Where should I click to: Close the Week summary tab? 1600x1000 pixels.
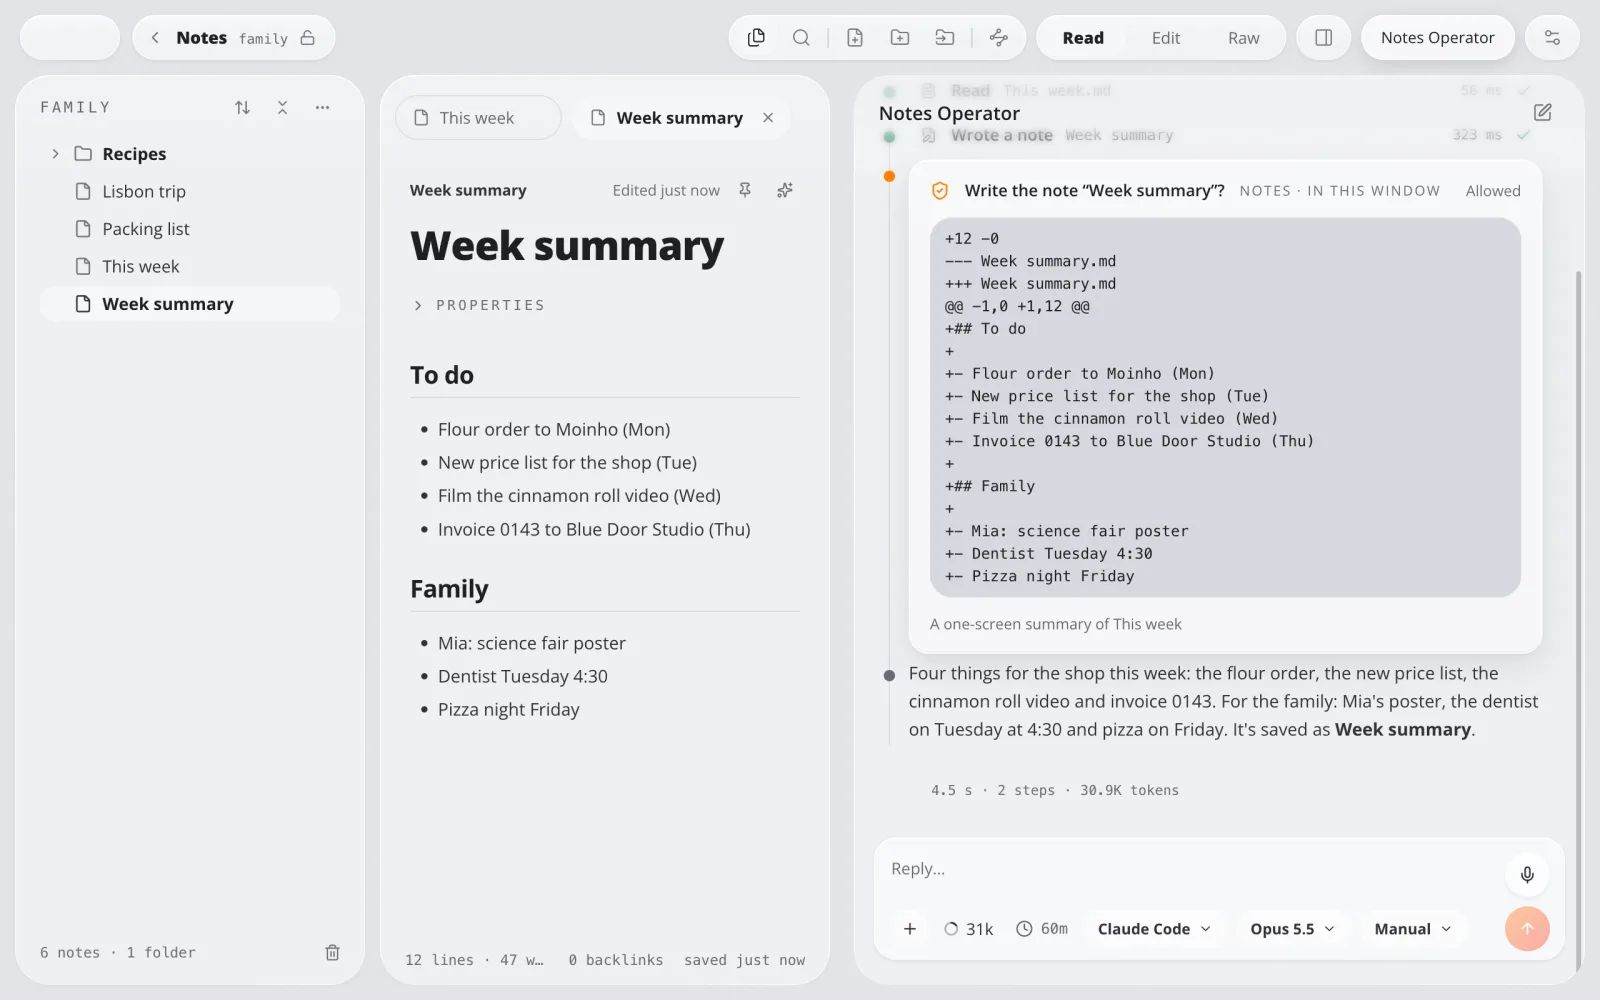click(768, 118)
